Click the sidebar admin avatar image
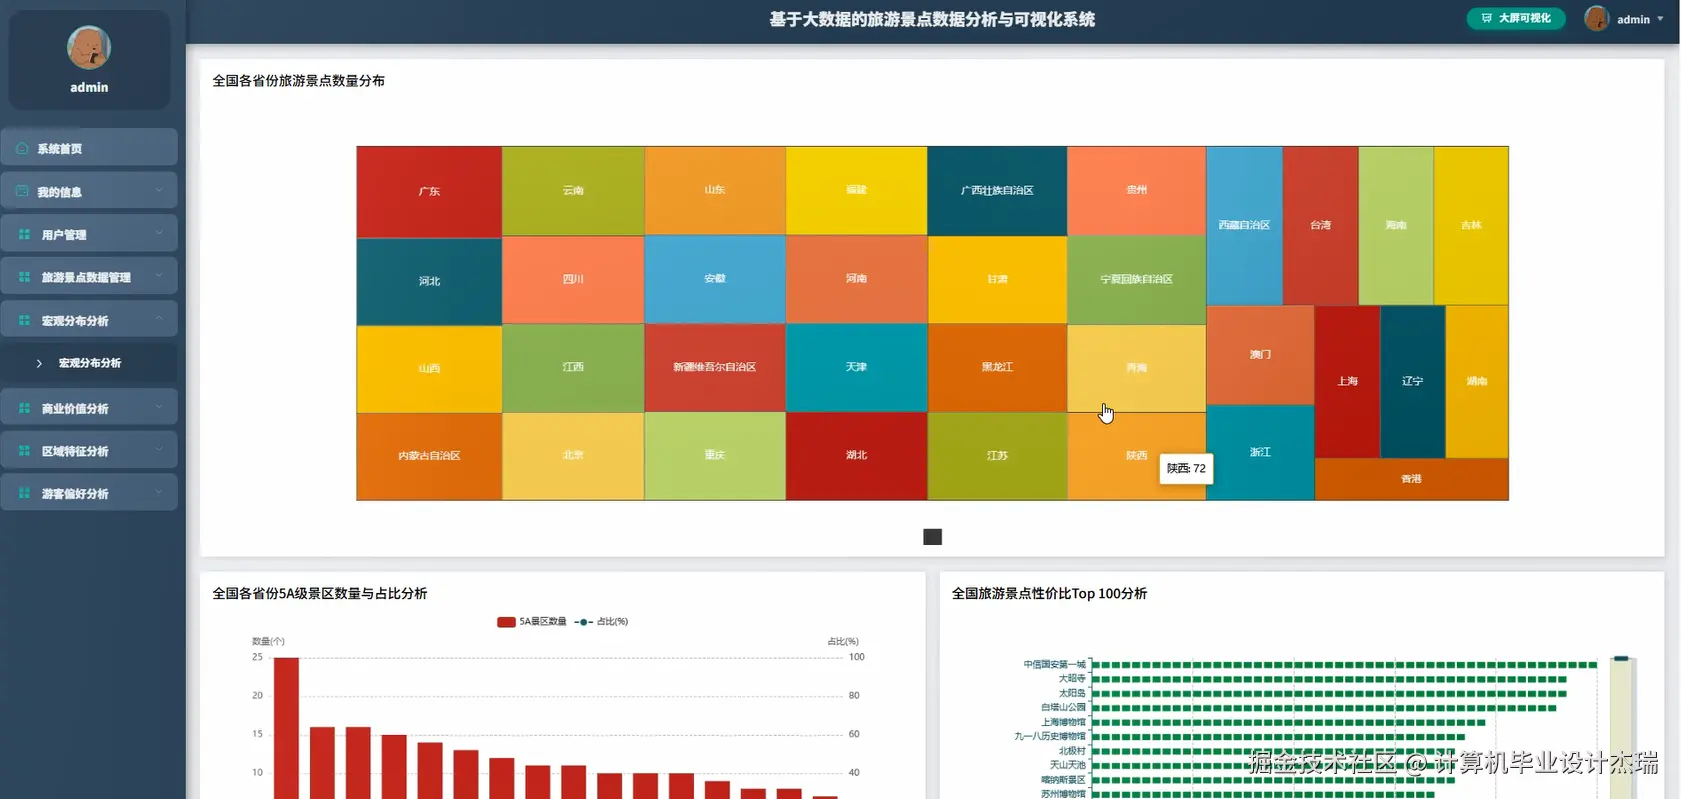This screenshot has height=799, width=1681. (89, 47)
